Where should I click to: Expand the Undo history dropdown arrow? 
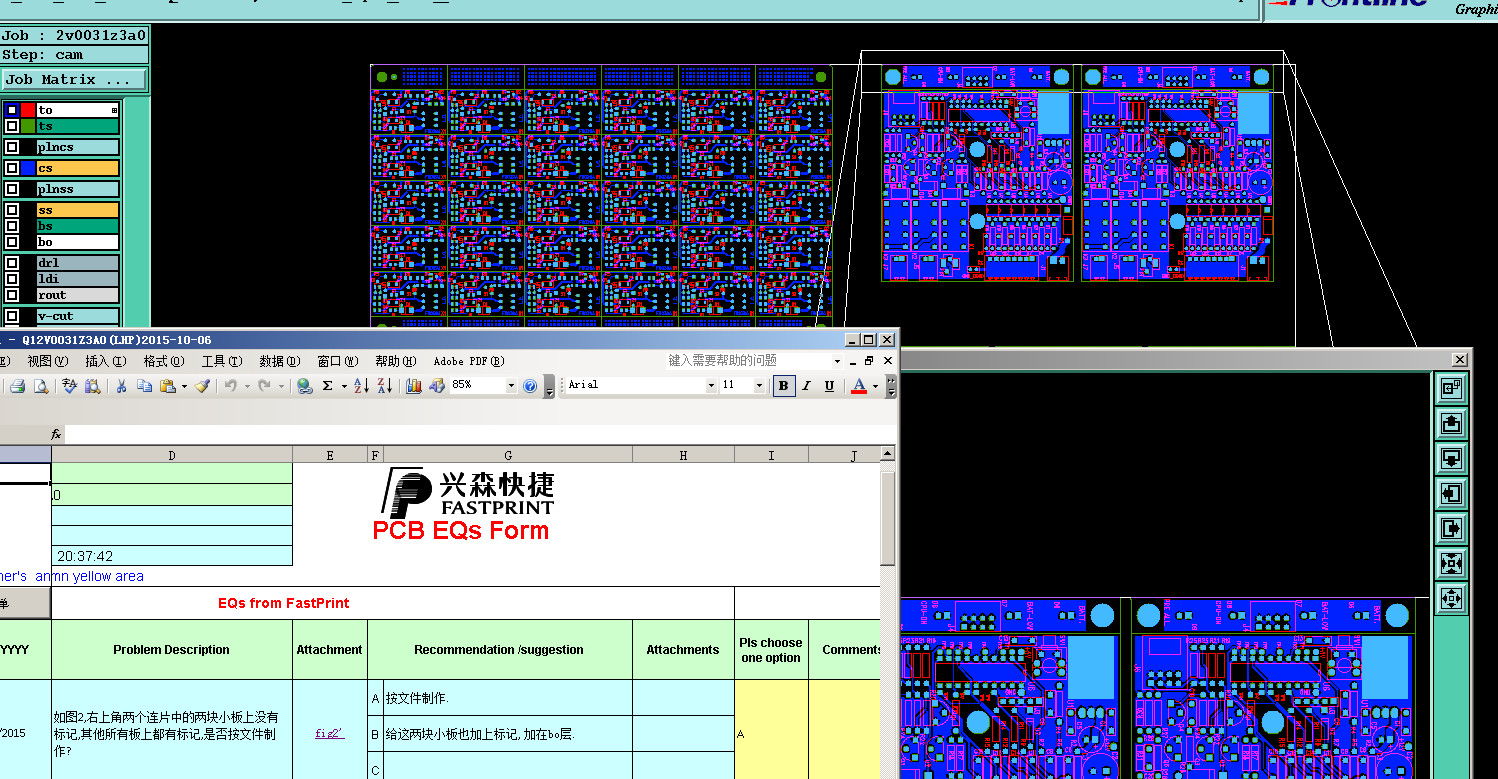point(246,386)
